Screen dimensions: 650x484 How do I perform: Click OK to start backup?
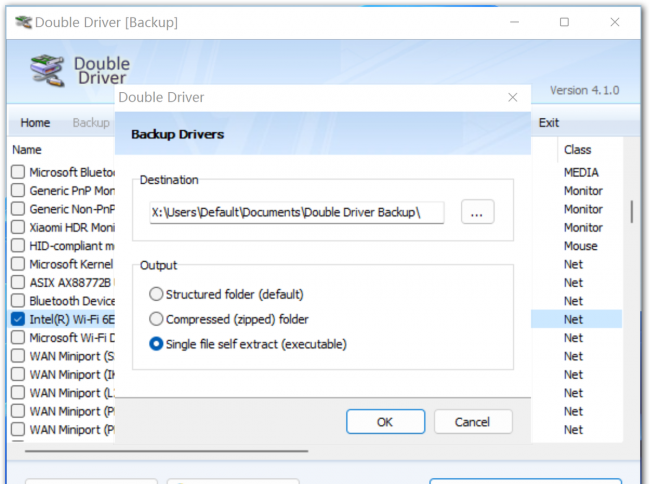tap(386, 422)
